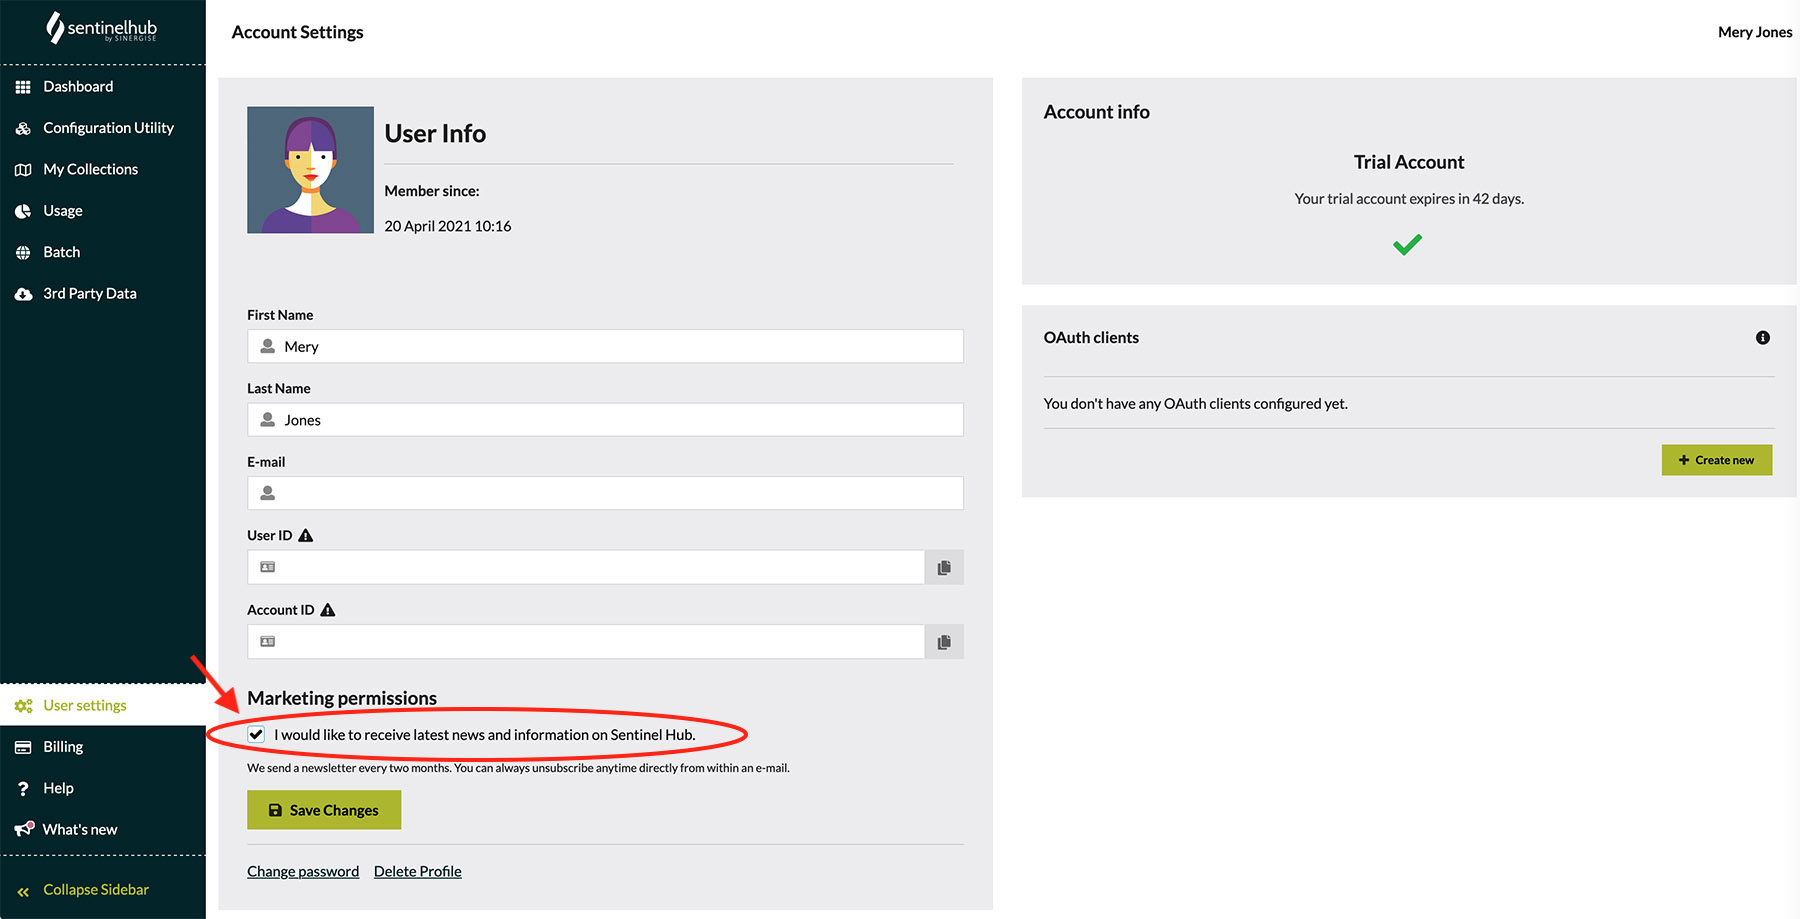Click the User ID warning triangle icon
Screen dimensions: 1800x919
pos(306,536)
